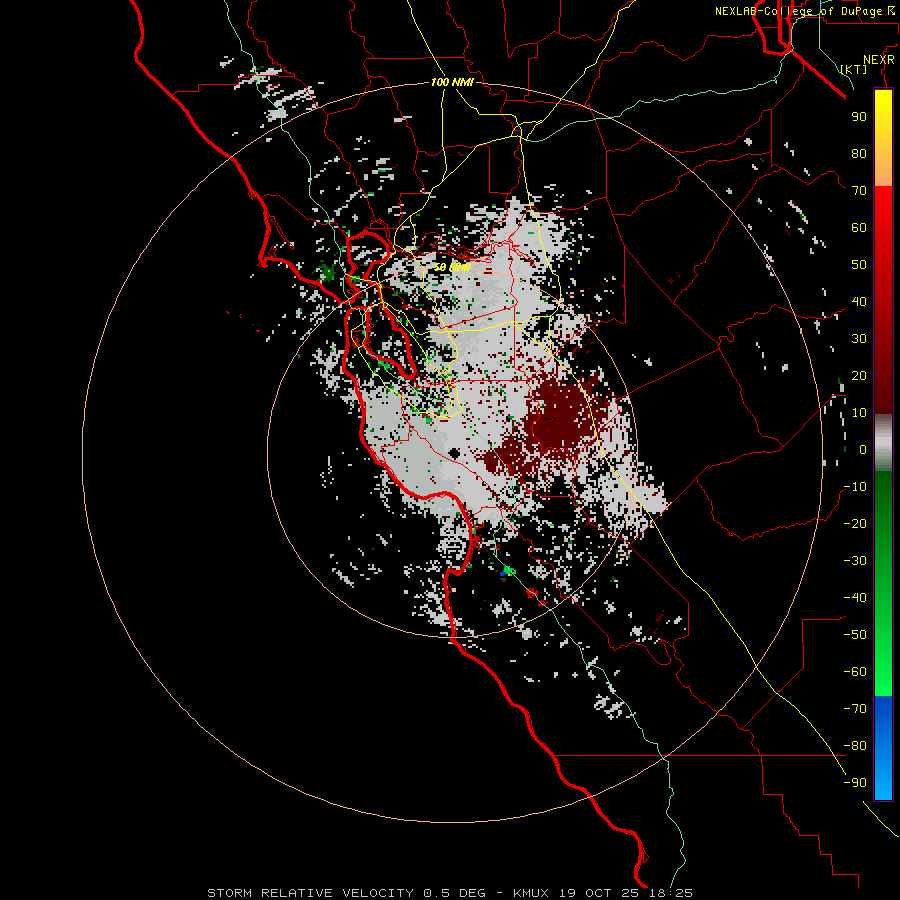The image size is (900, 900).
Task: Click the NEXR label above the scale
Action: [878, 60]
